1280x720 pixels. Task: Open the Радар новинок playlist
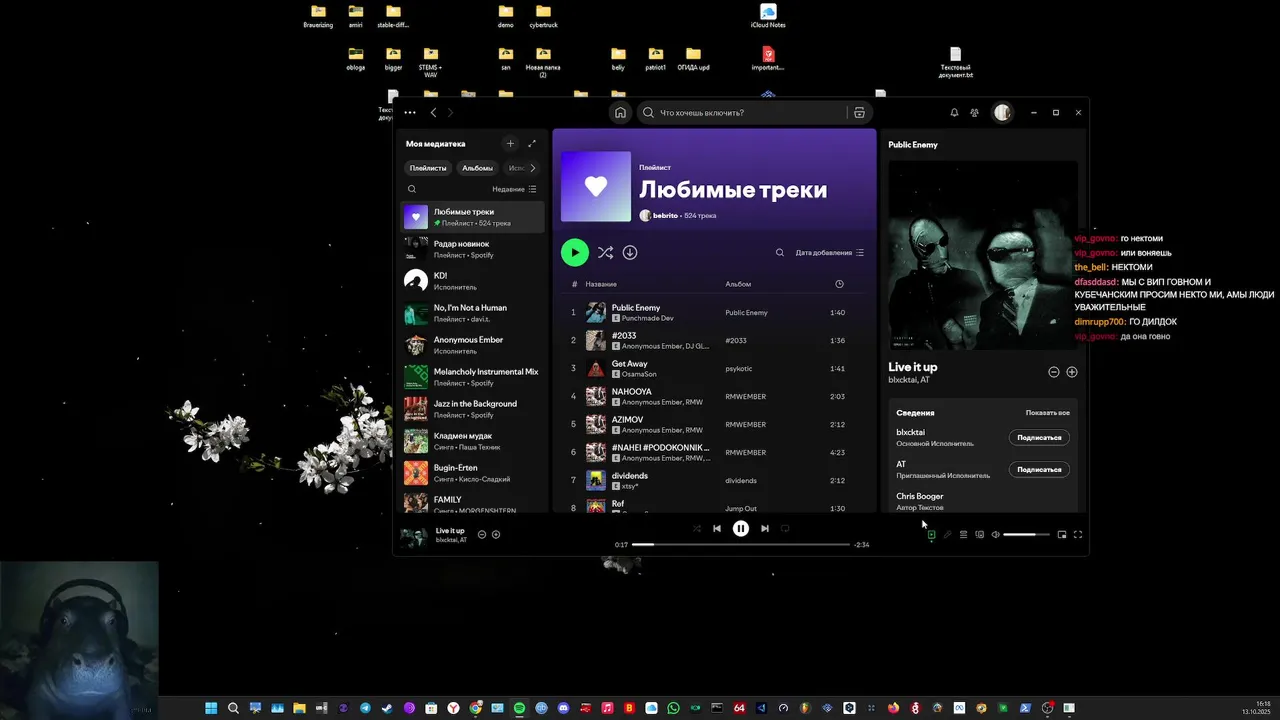tap(473, 249)
